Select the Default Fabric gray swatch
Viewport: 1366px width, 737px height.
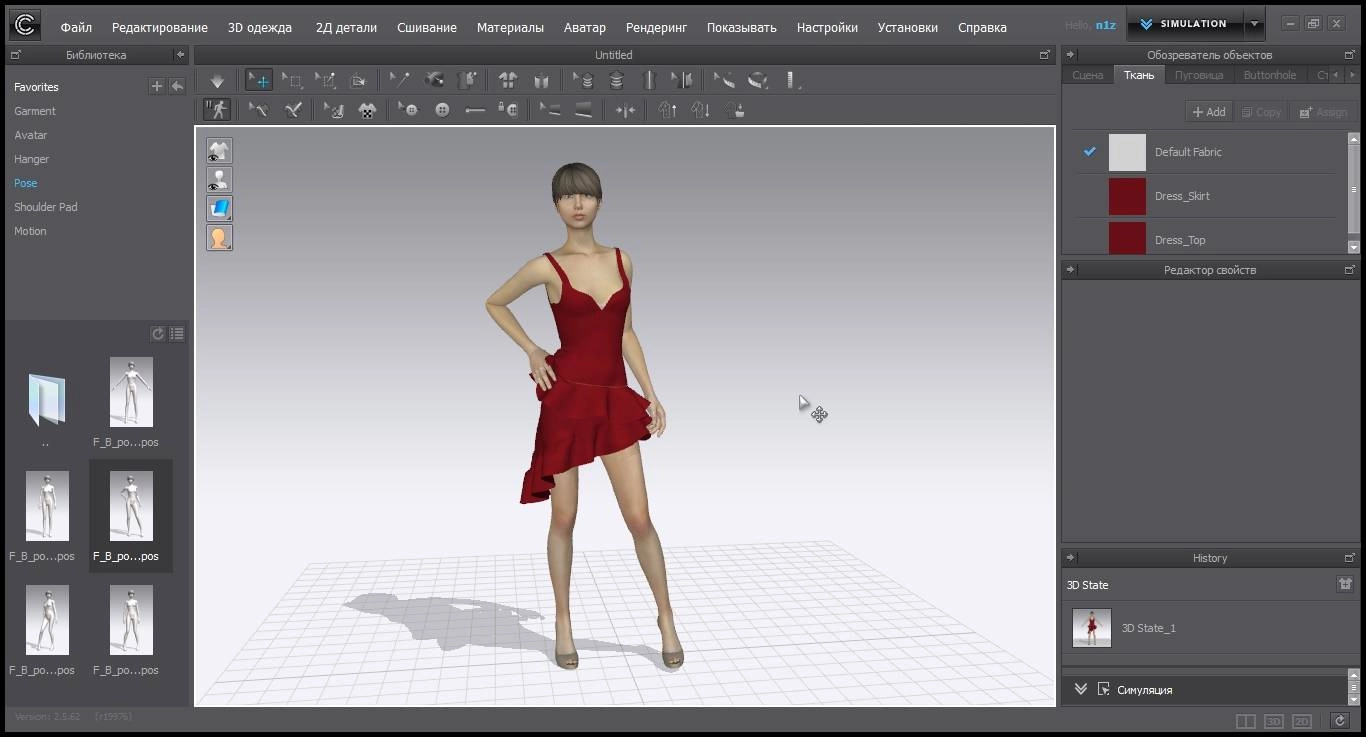pyautogui.click(x=1127, y=152)
